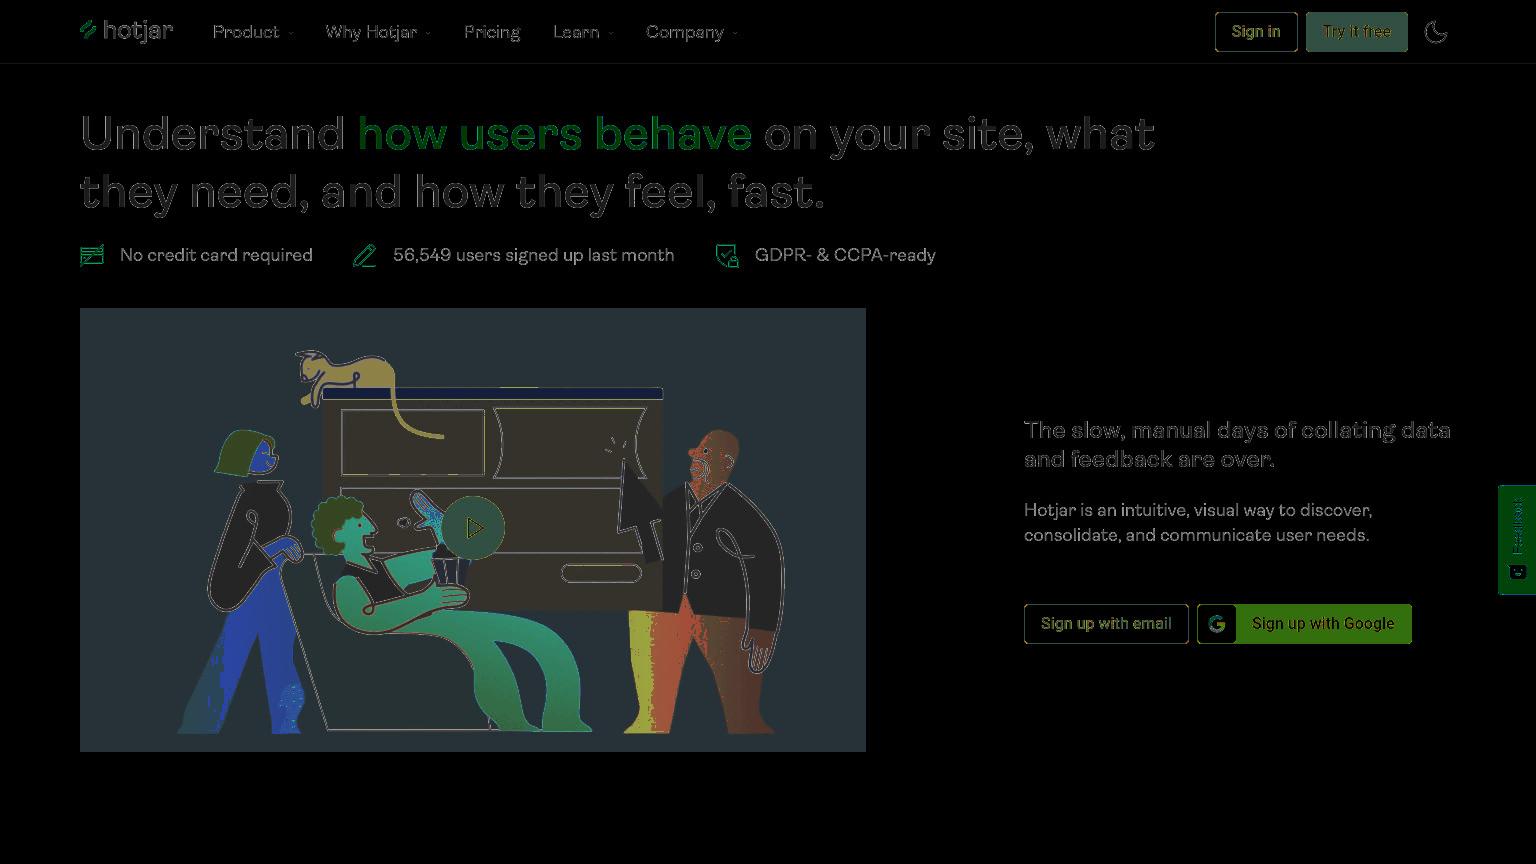The height and width of the screenshot is (864, 1536).
Task: Click the pencil sign-up icon
Action: (x=365, y=255)
